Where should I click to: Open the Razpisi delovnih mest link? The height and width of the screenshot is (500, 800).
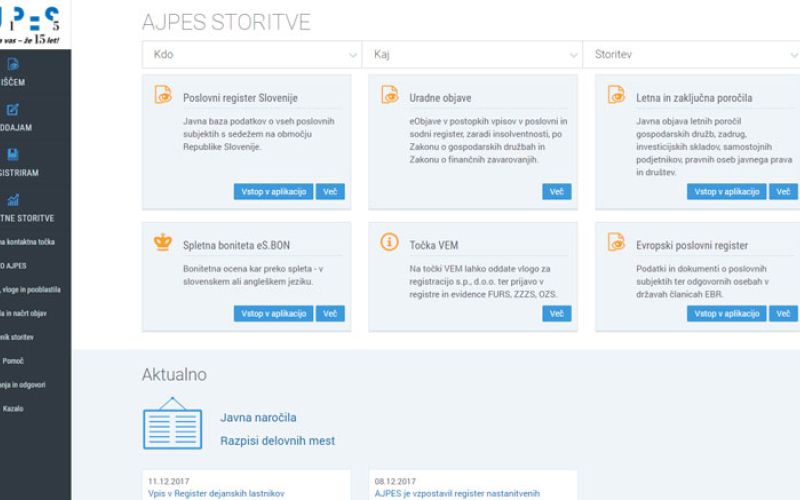[x=278, y=441]
